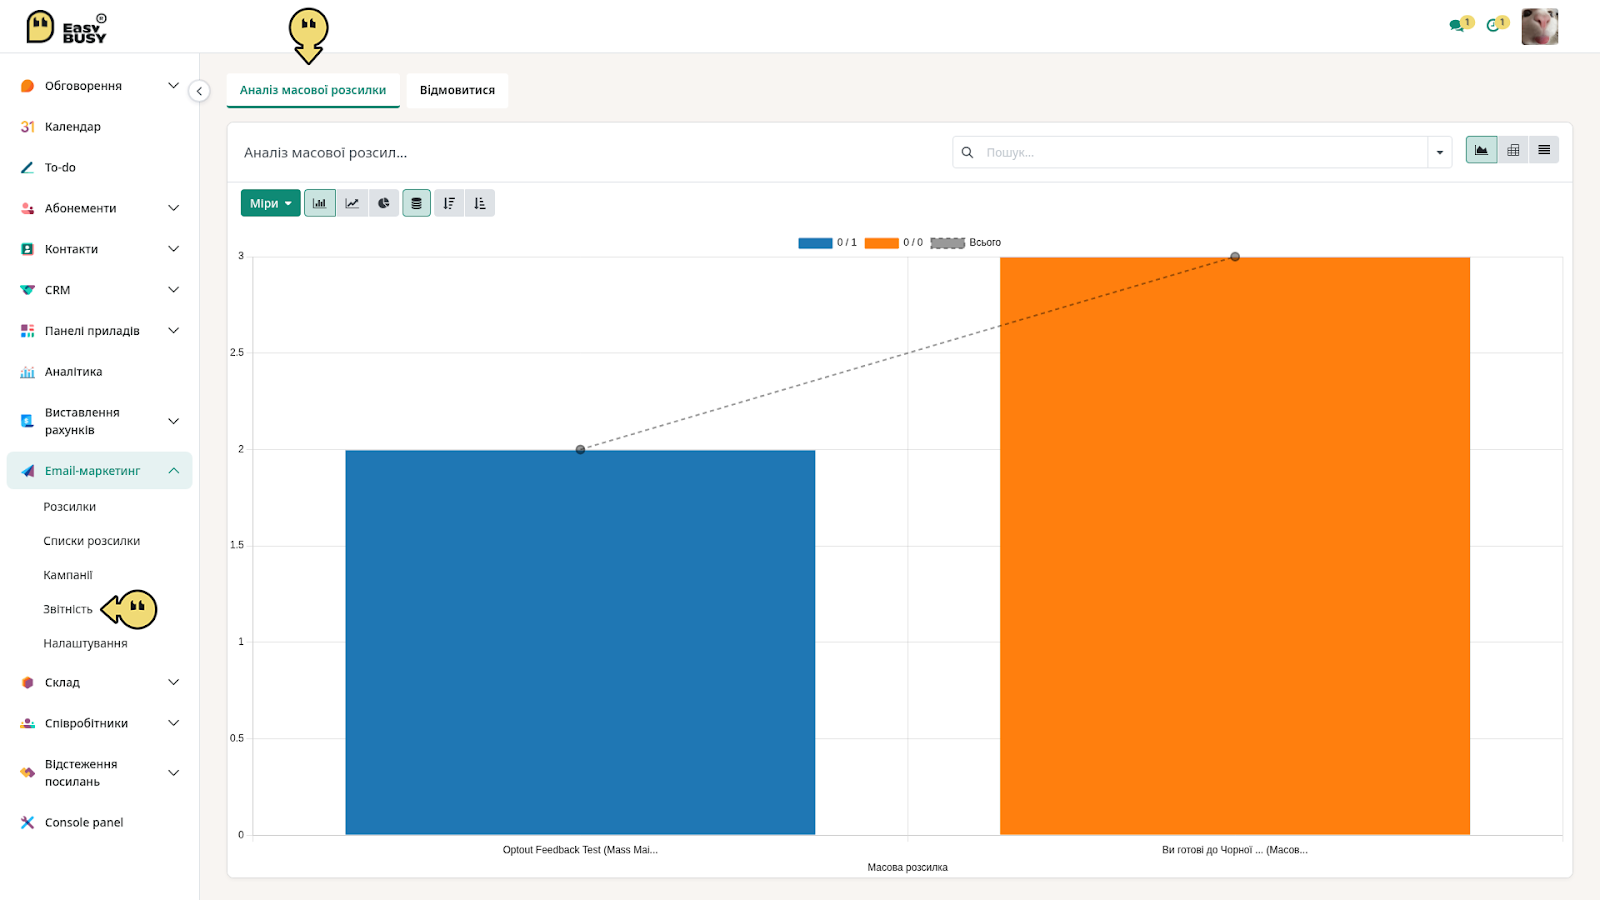Open the Розсилки submenu link
This screenshot has height=900, width=1600.
coord(70,507)
